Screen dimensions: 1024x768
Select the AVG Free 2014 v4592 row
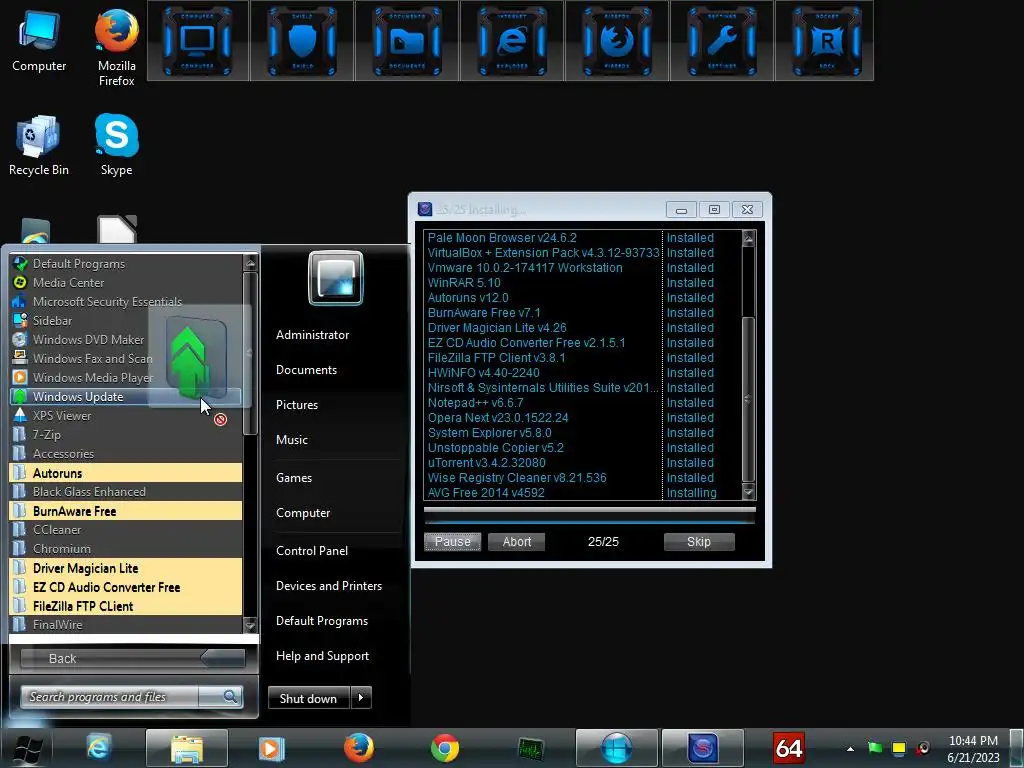point(581,492)
